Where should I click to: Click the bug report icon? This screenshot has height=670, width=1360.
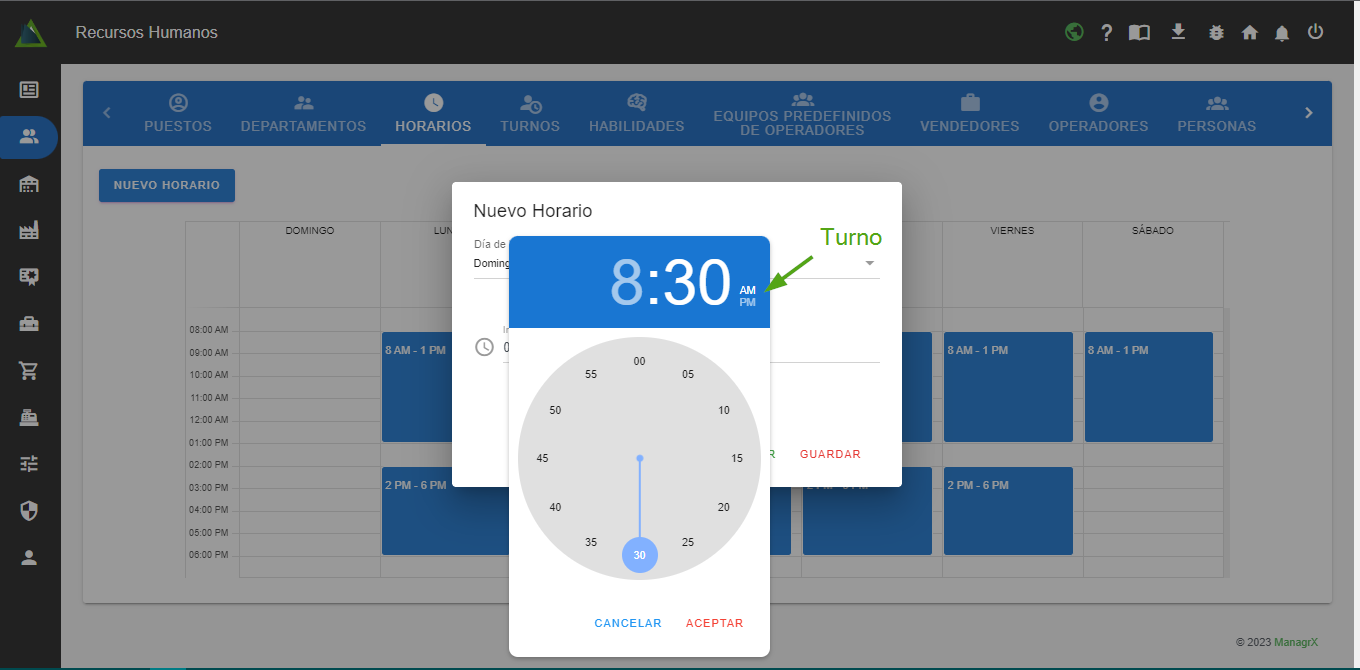1216,32
